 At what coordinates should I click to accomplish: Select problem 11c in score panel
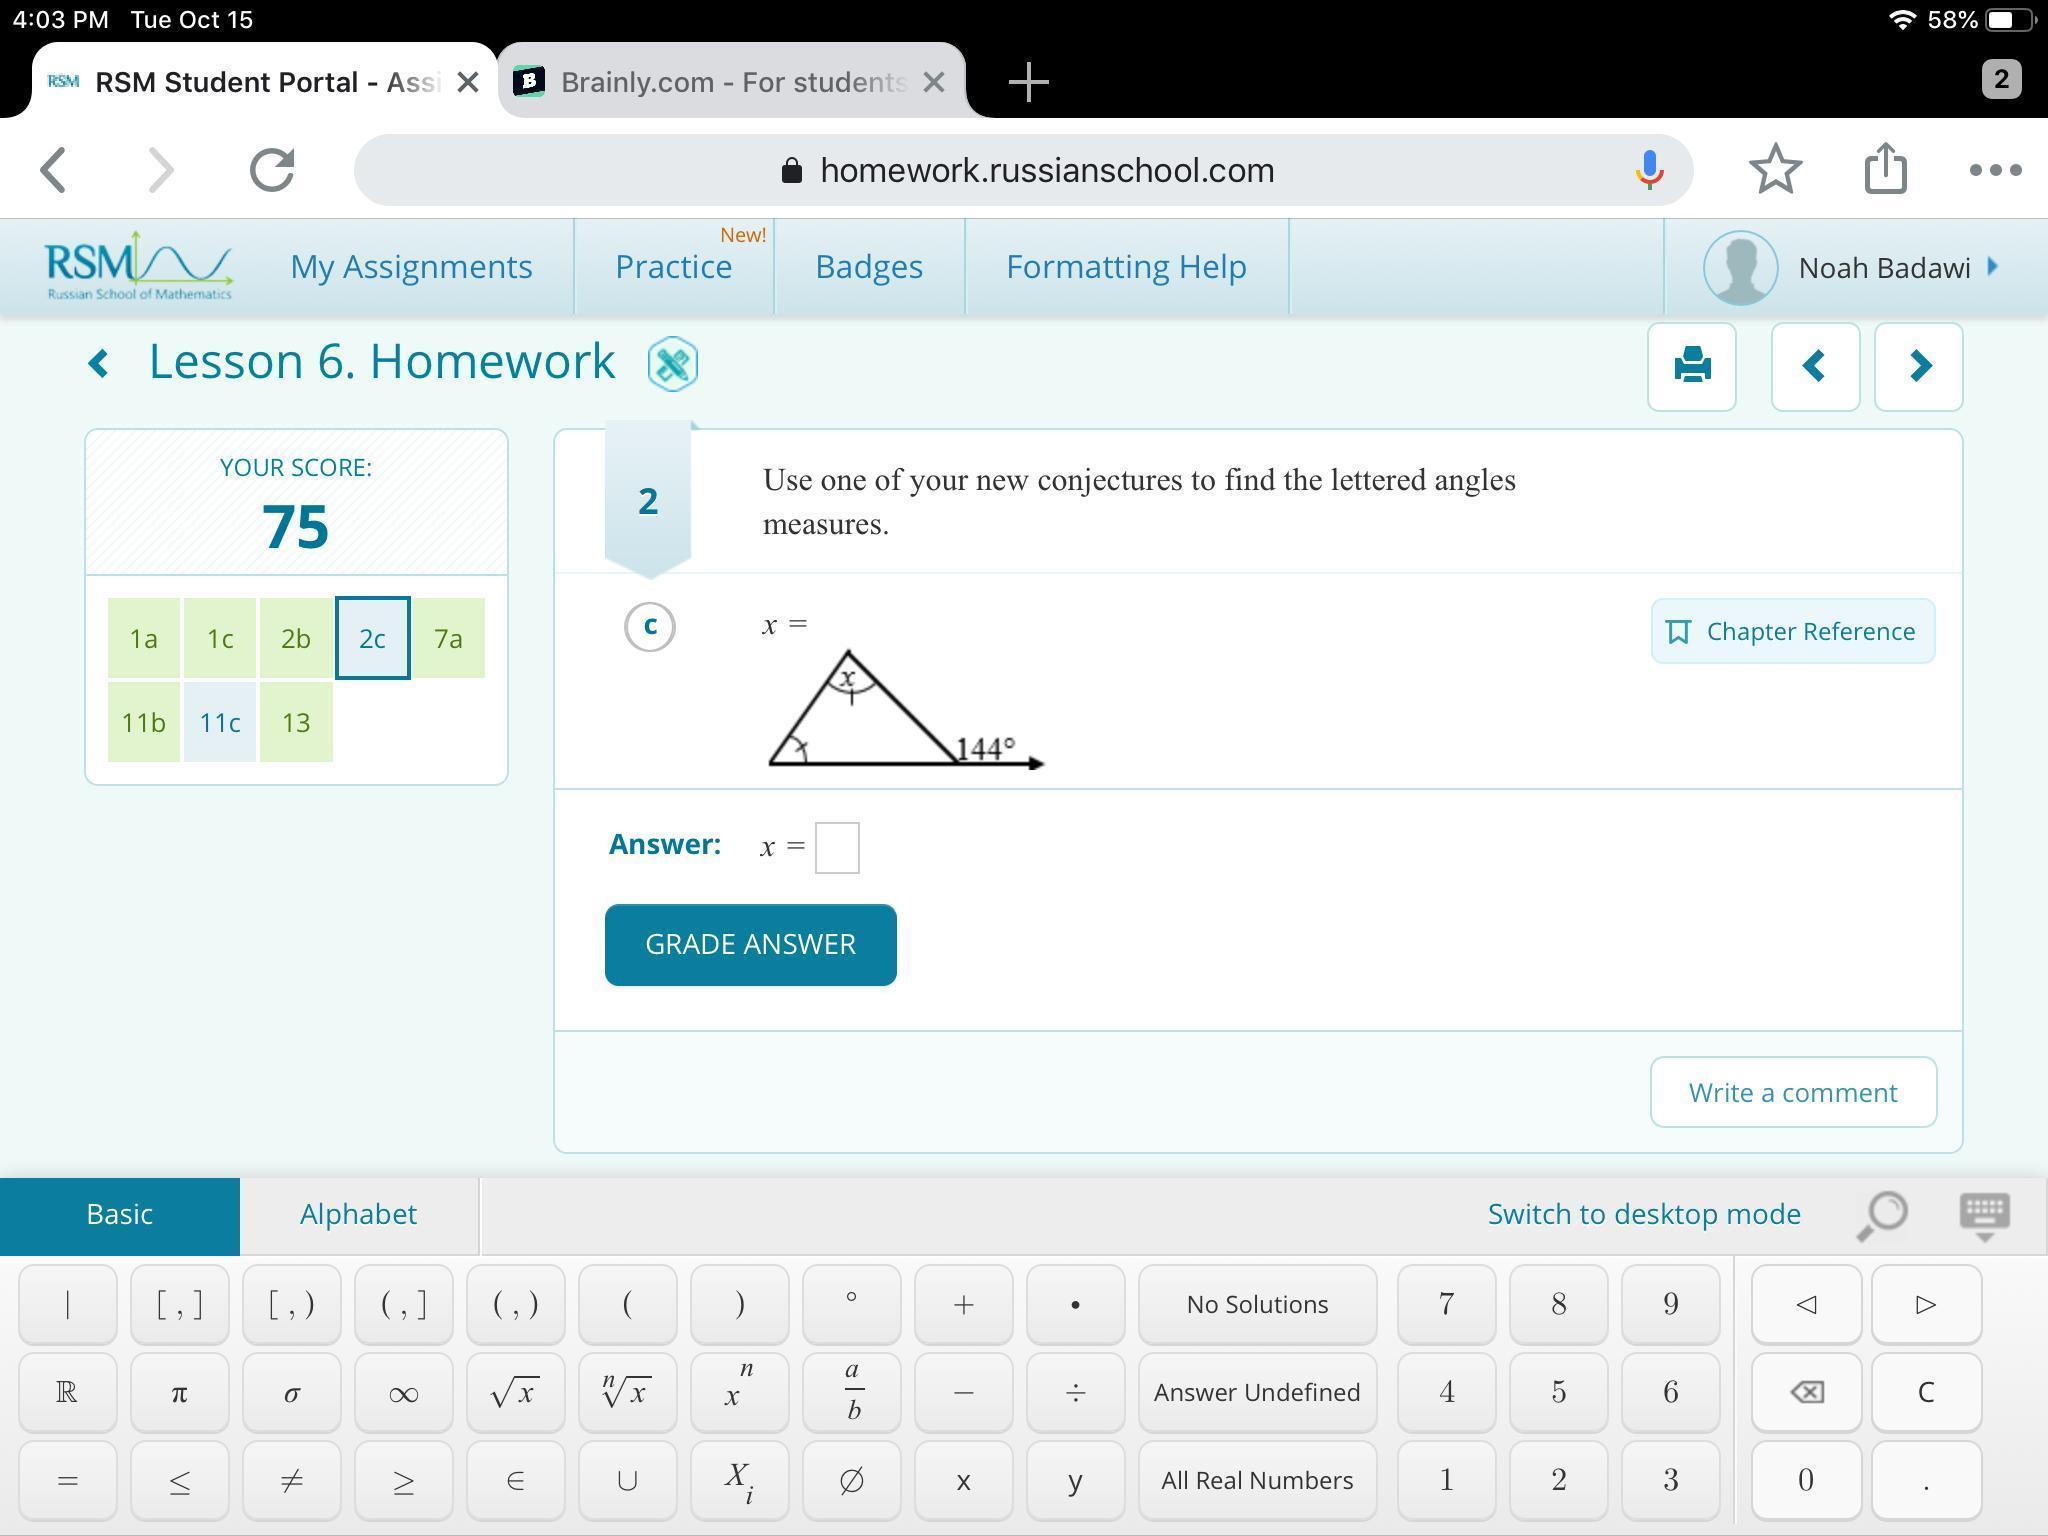(x=220, y=722)
